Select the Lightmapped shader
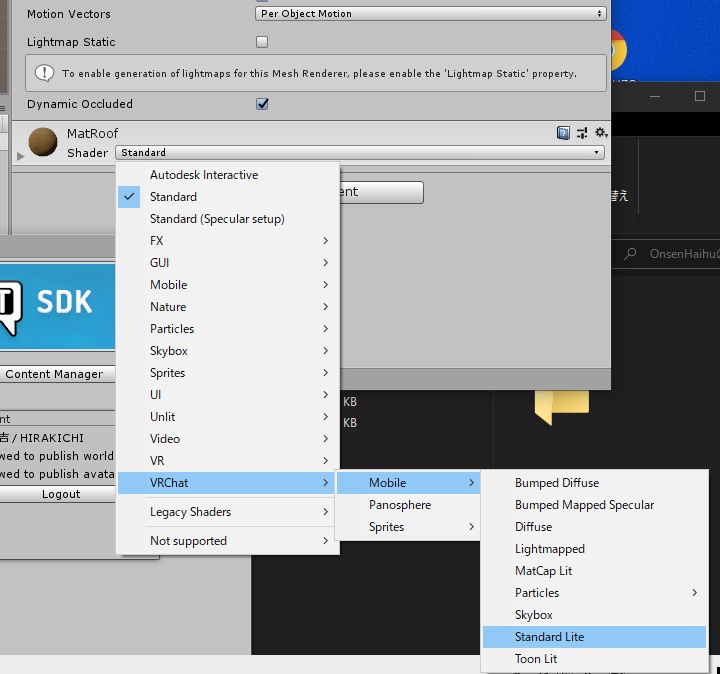The height and width of the screenshot is (674, 720). click(594, 549)
